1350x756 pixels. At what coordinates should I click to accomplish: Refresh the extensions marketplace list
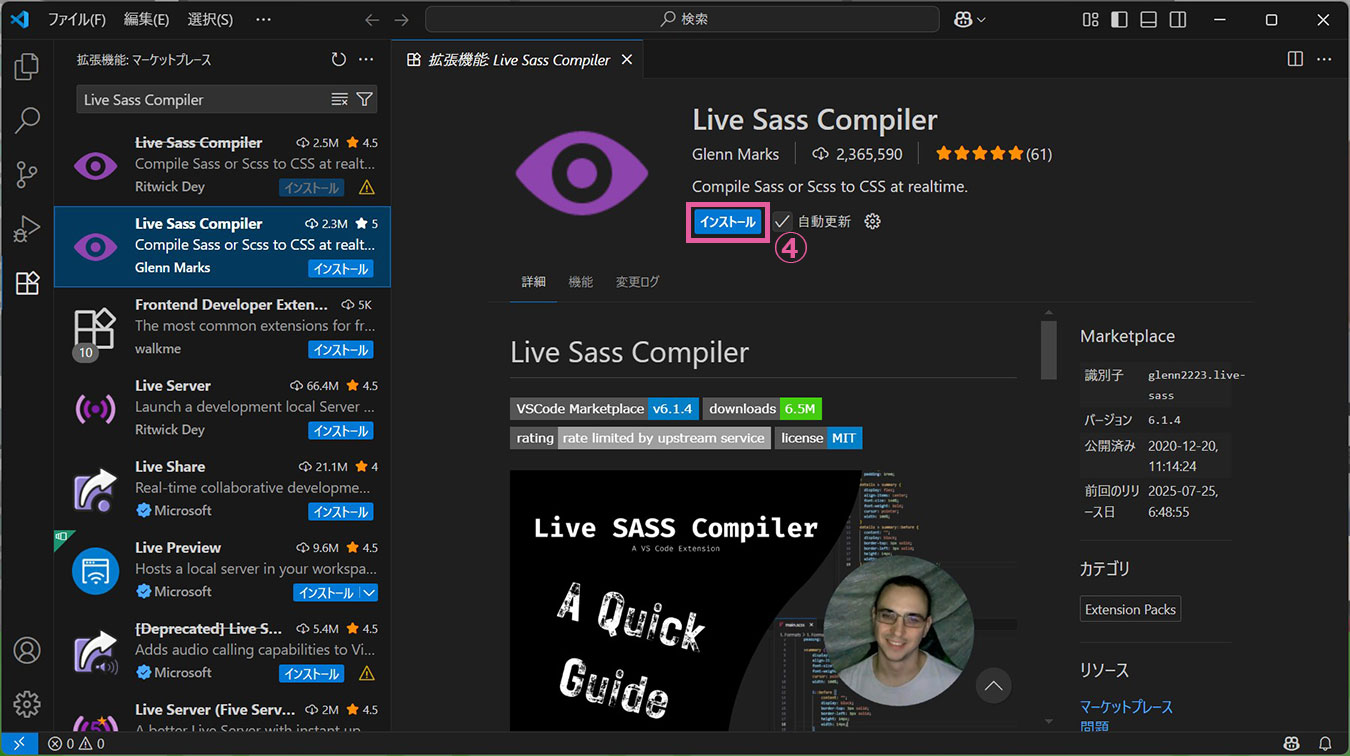(x=339, y=60)
